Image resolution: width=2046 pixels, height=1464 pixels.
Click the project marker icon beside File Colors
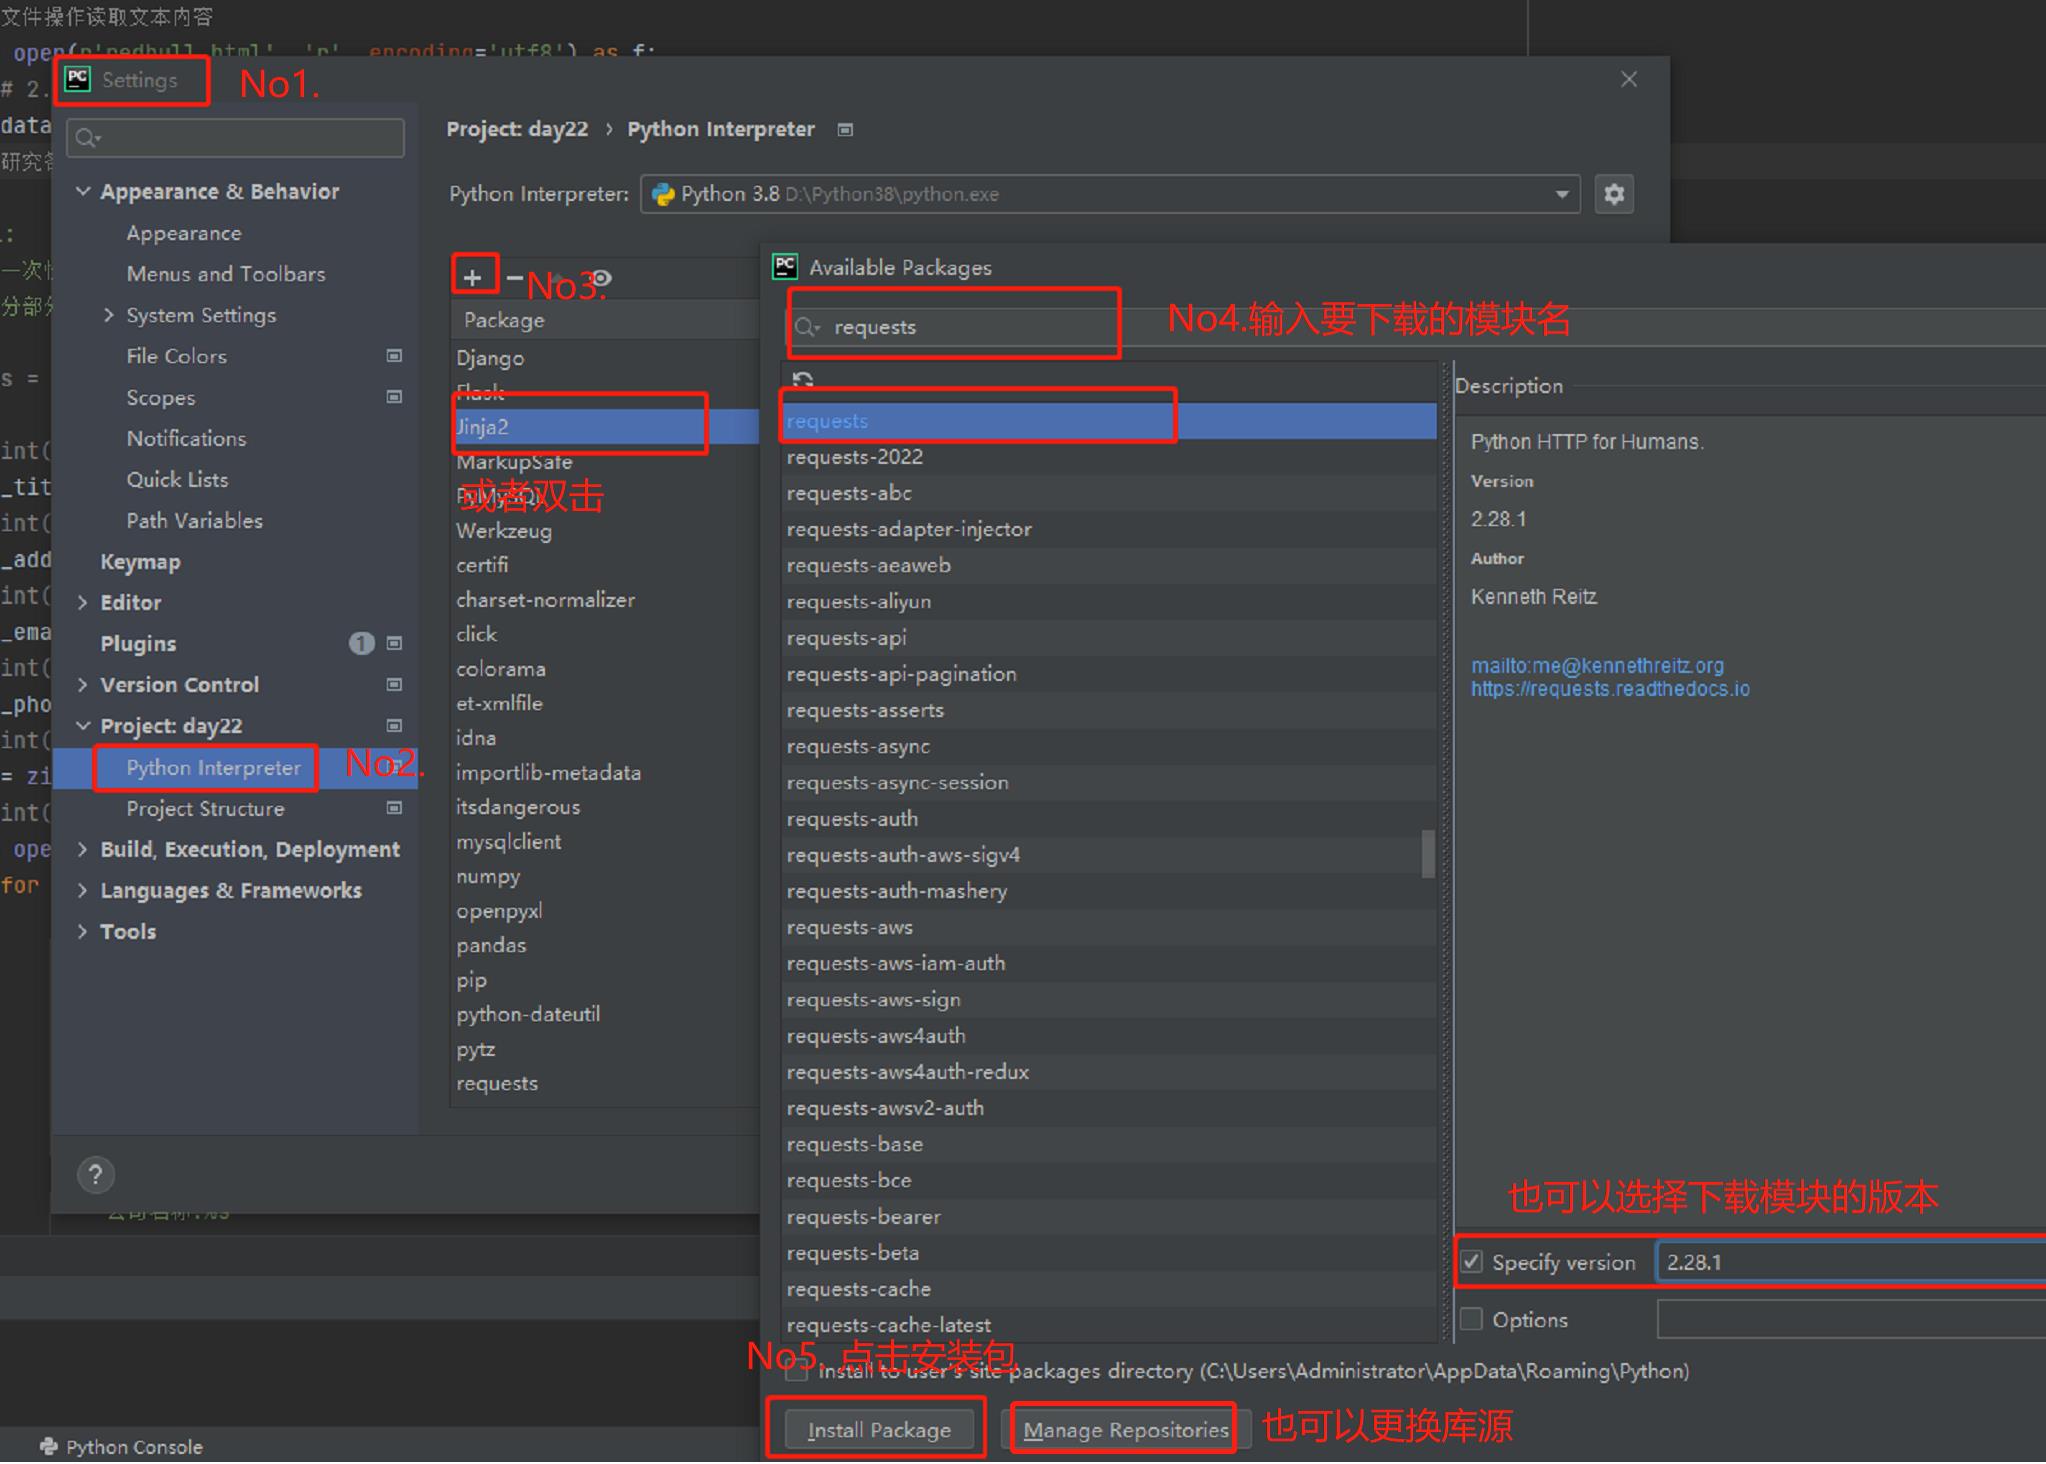click(394, 356)
